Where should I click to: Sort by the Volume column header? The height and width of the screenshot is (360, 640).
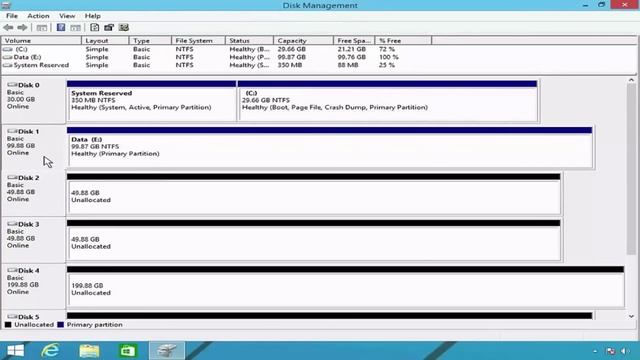point(41,41)
